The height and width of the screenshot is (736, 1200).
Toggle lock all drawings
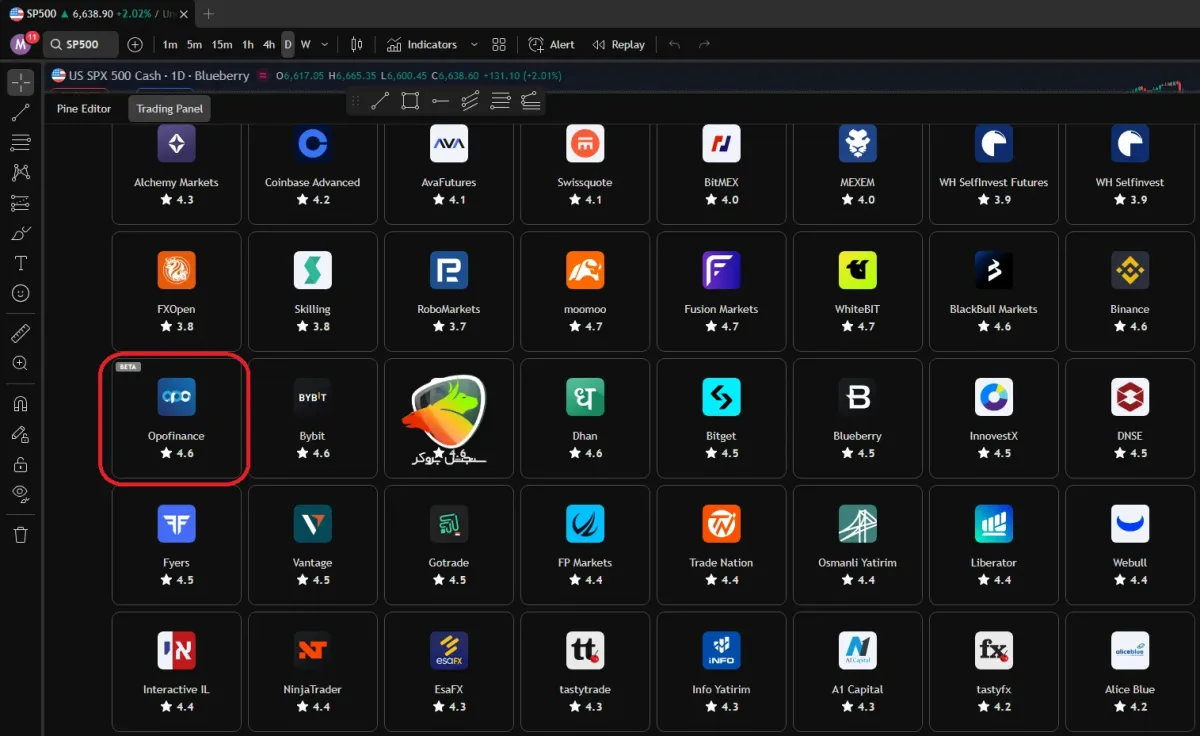click(20, 464)
